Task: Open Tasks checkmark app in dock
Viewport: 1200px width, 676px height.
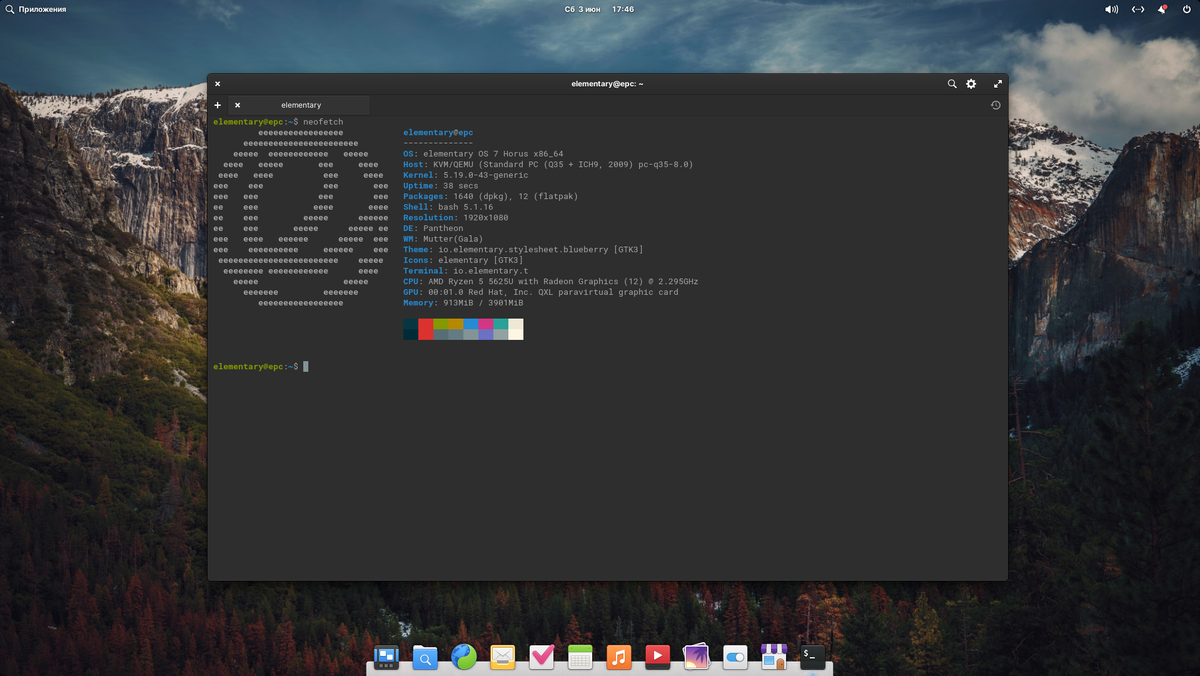Action: click(x=541, y=657)
